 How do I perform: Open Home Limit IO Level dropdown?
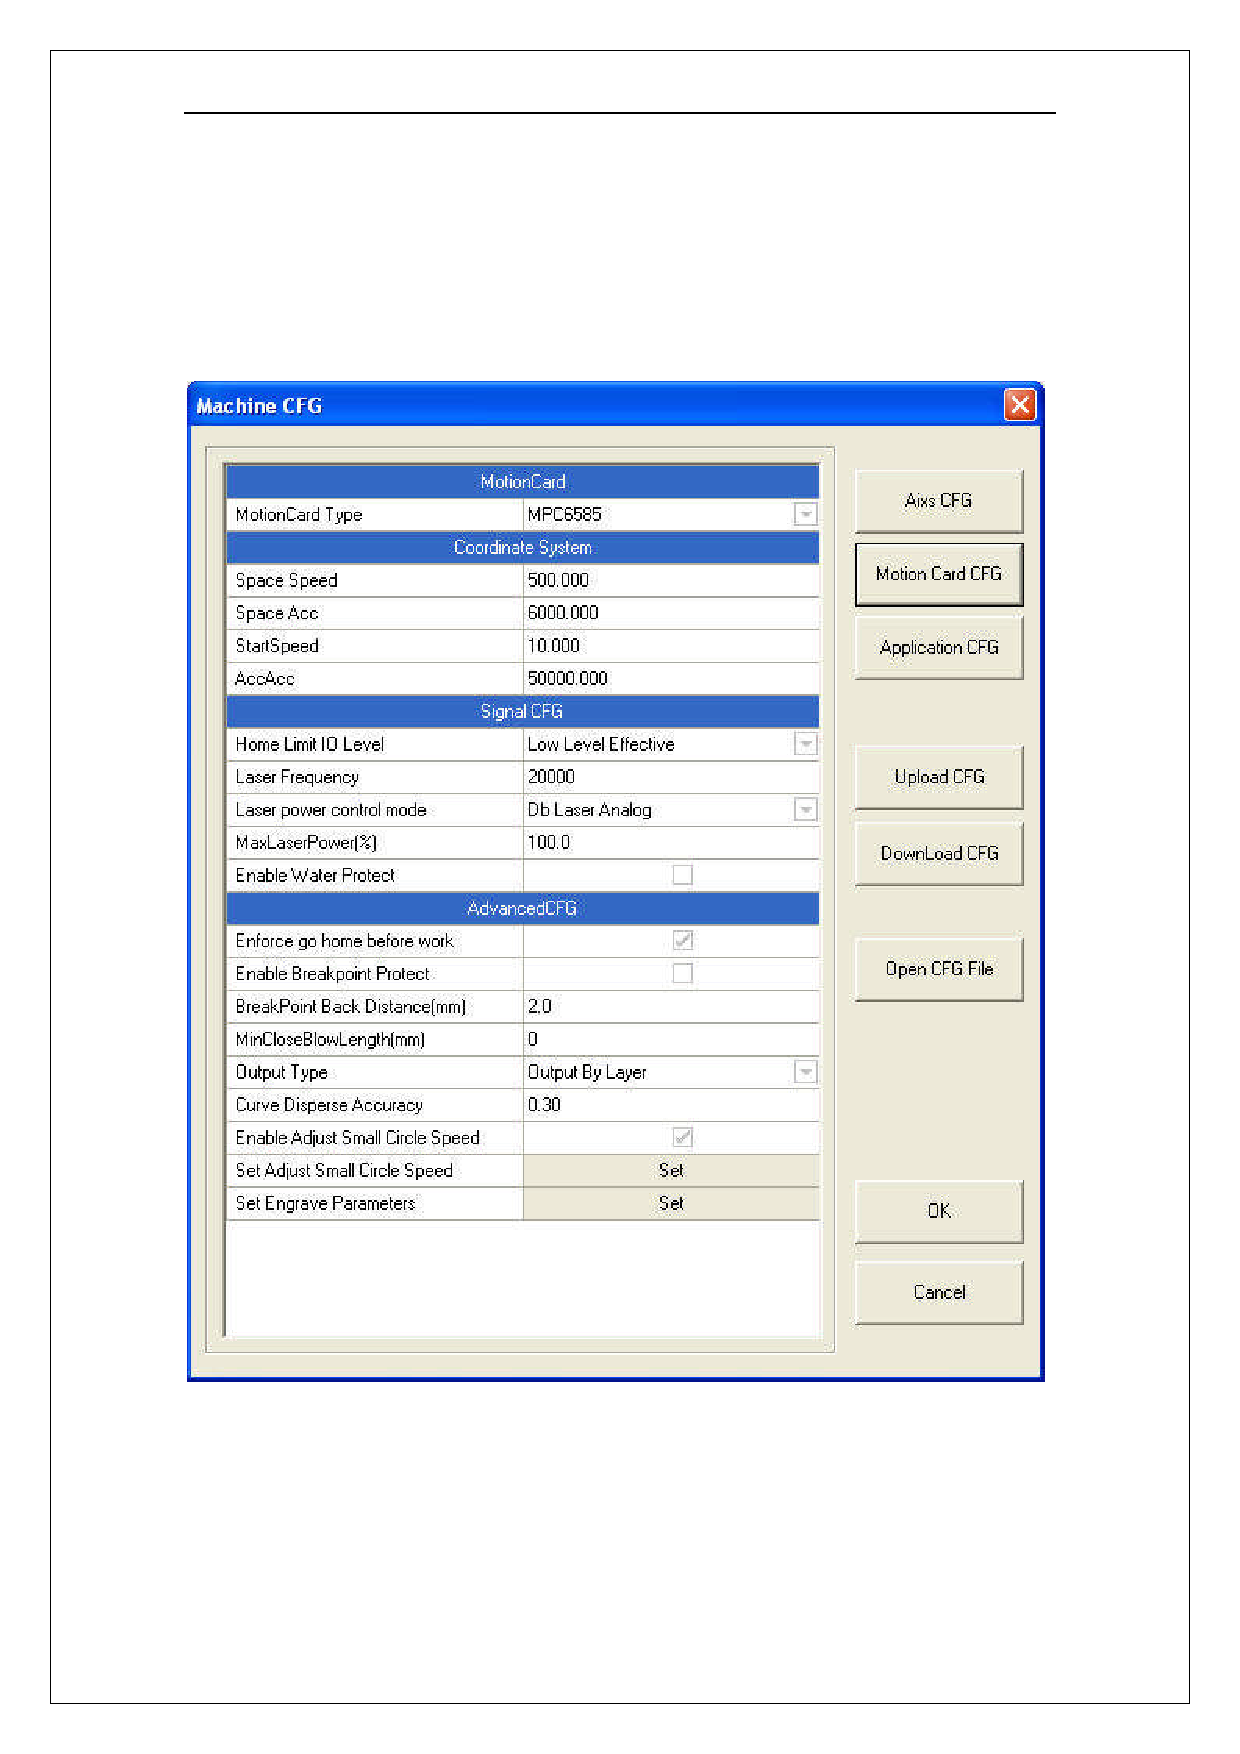pos(805,745)
